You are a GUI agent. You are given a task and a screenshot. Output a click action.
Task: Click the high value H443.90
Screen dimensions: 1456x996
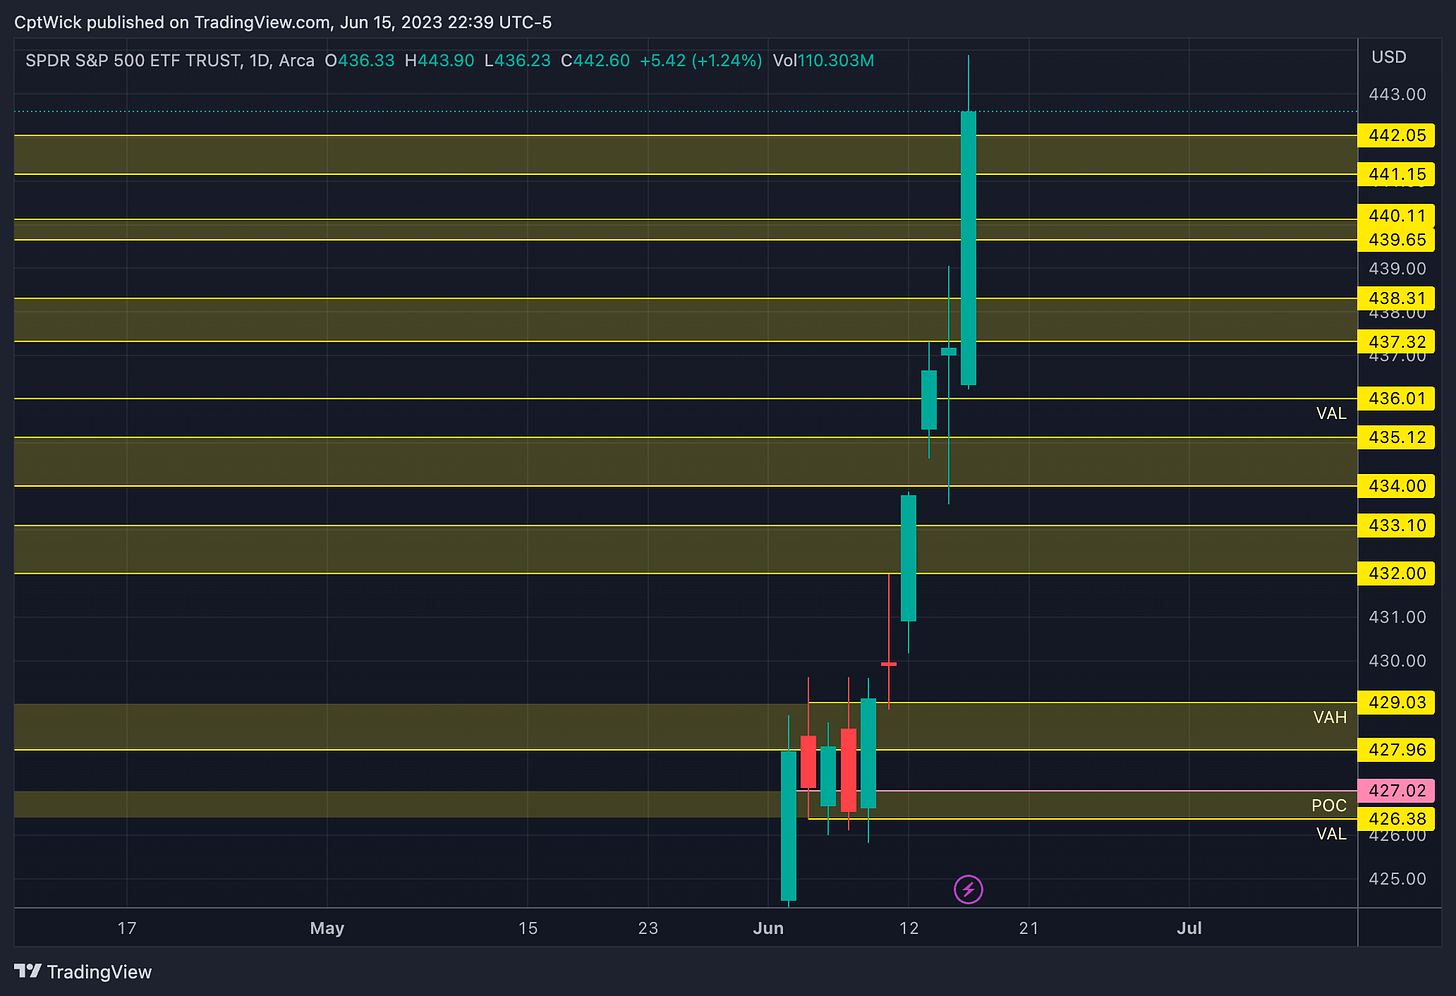pos(439,61)
